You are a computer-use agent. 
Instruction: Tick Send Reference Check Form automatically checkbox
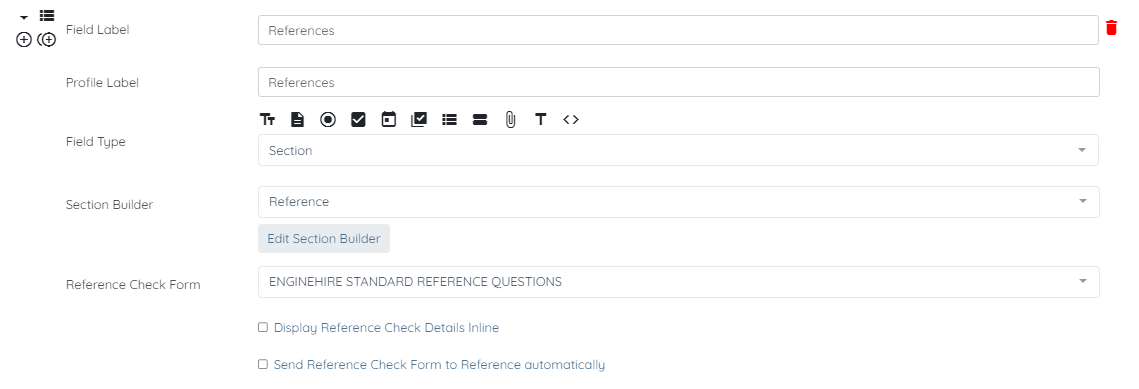(x=263, y=364)
